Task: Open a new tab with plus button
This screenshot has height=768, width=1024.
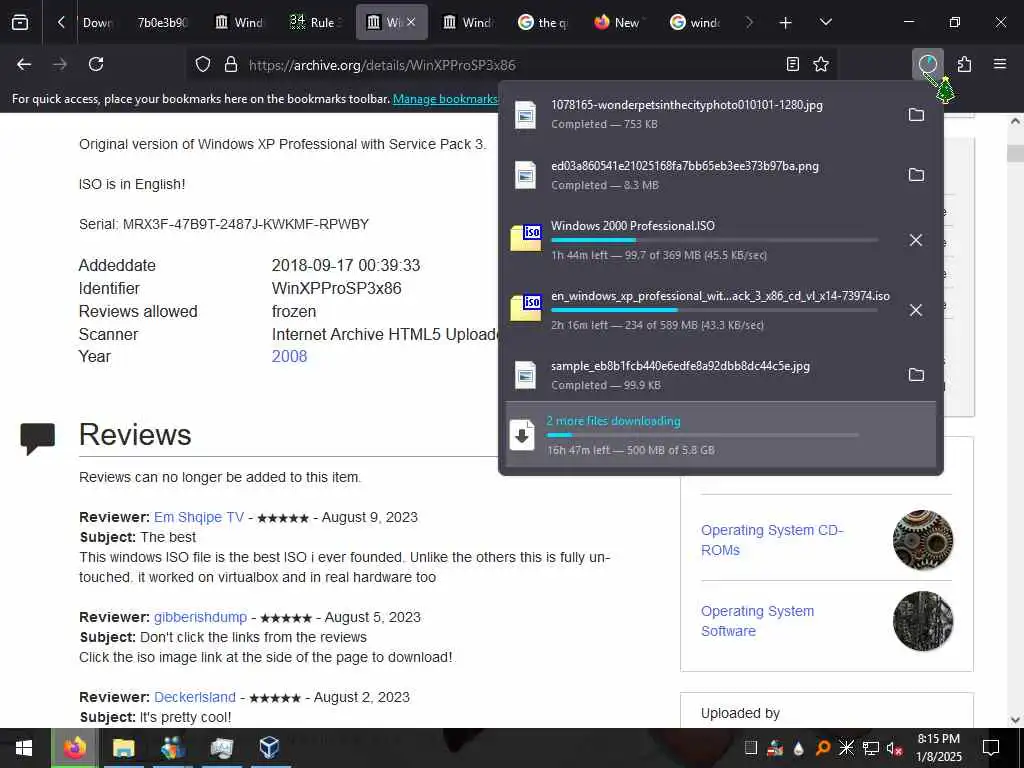Action: click(x=785, y=22)
